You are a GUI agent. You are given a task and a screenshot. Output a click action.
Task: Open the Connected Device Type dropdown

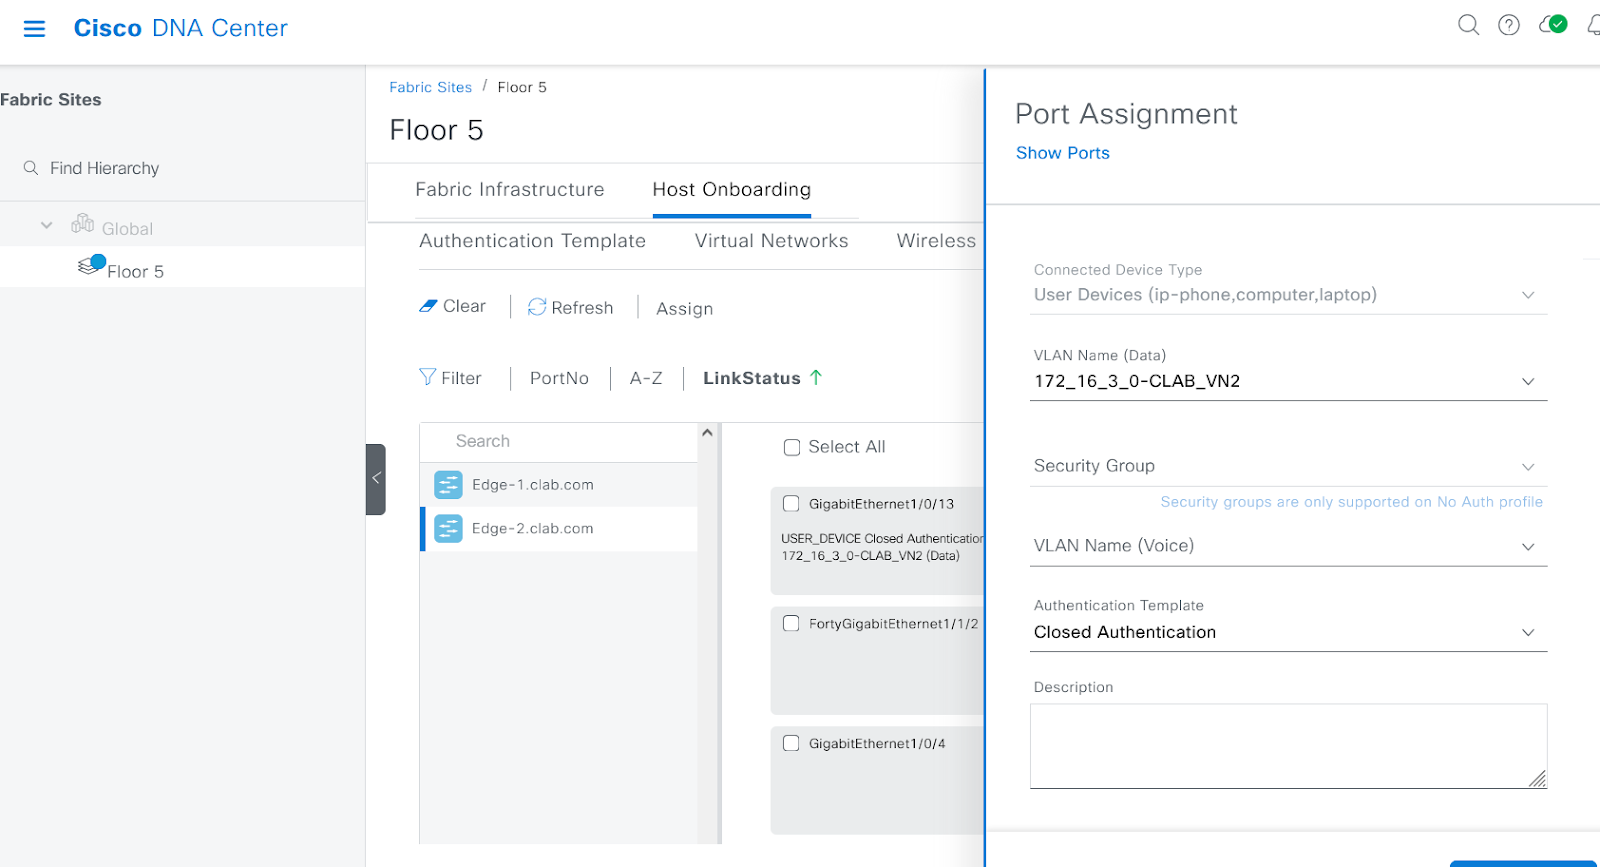coord(1288,295)
